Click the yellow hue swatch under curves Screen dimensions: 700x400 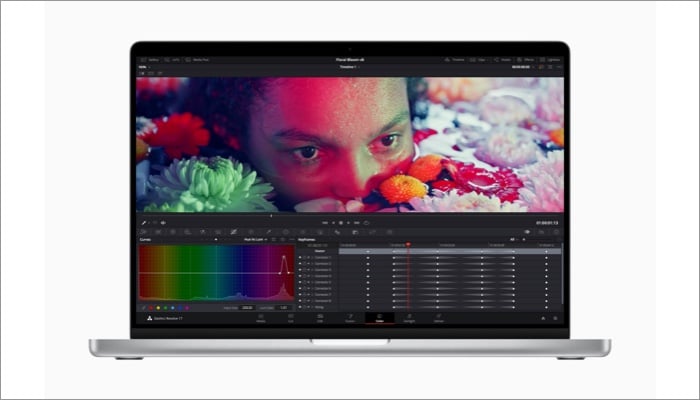point(158,308)
